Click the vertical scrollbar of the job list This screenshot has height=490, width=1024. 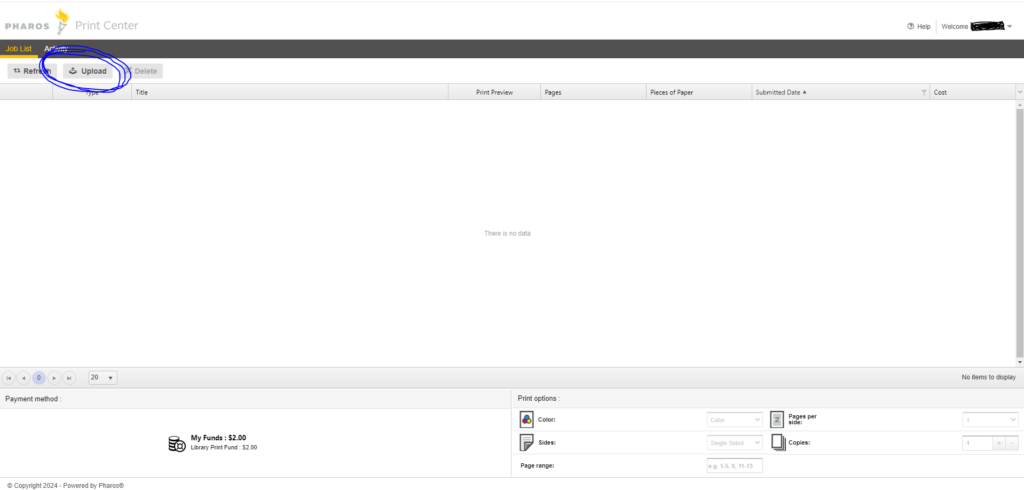1019,232
